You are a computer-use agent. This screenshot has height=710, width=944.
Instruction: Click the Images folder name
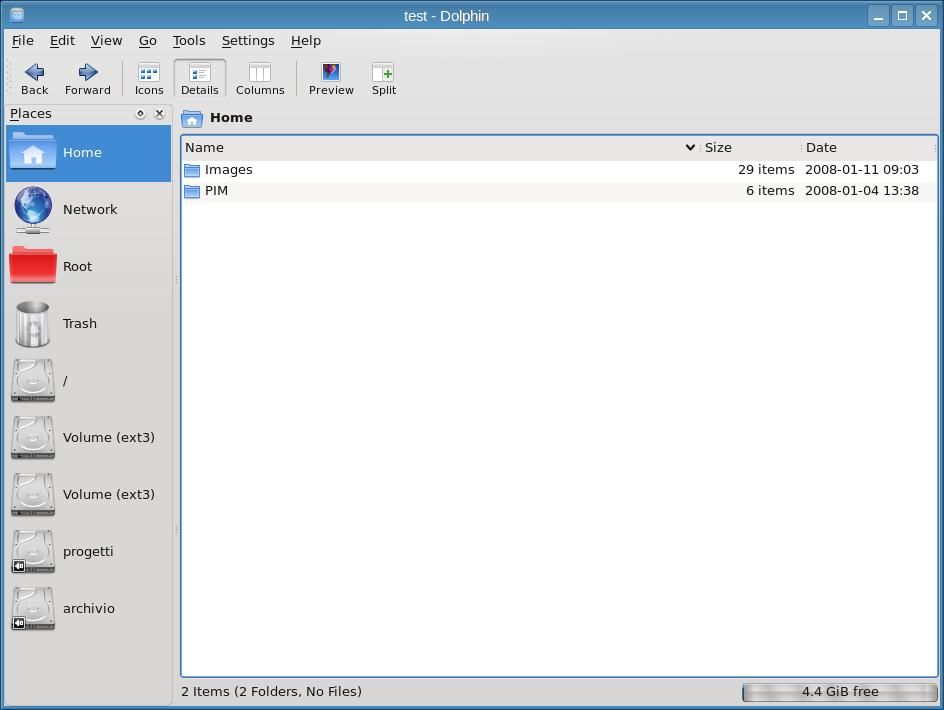pyautogui.click(x=229, y=170)
